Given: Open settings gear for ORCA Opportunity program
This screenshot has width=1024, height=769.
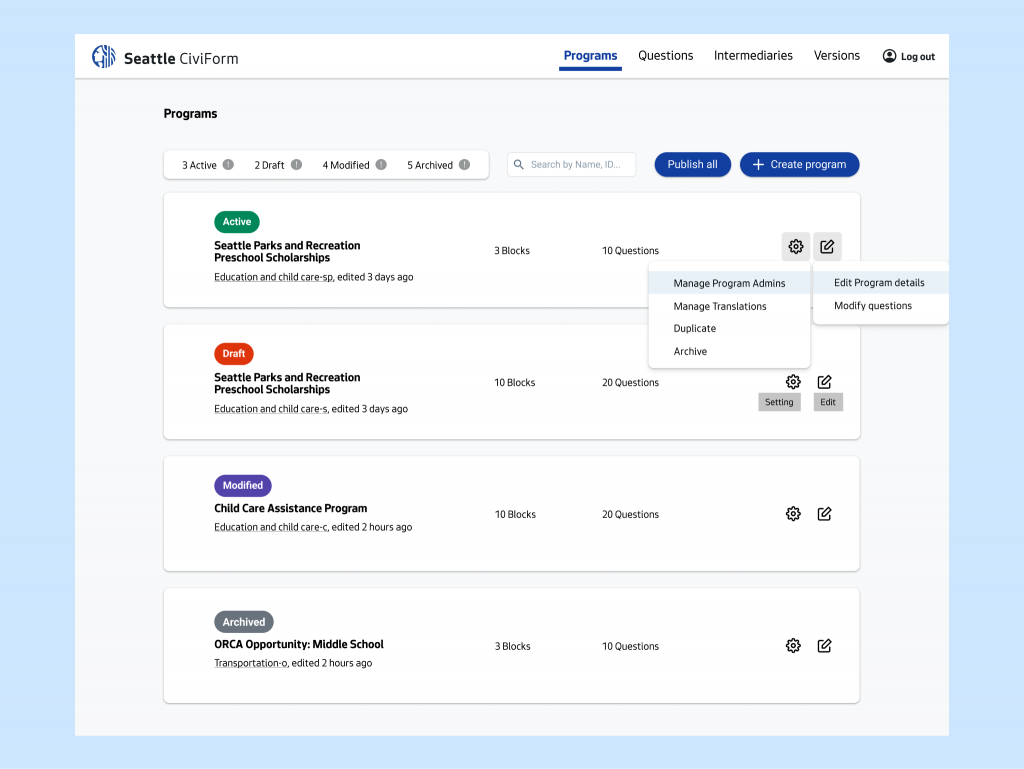Looking at the screenshot, I should point(793,646).
